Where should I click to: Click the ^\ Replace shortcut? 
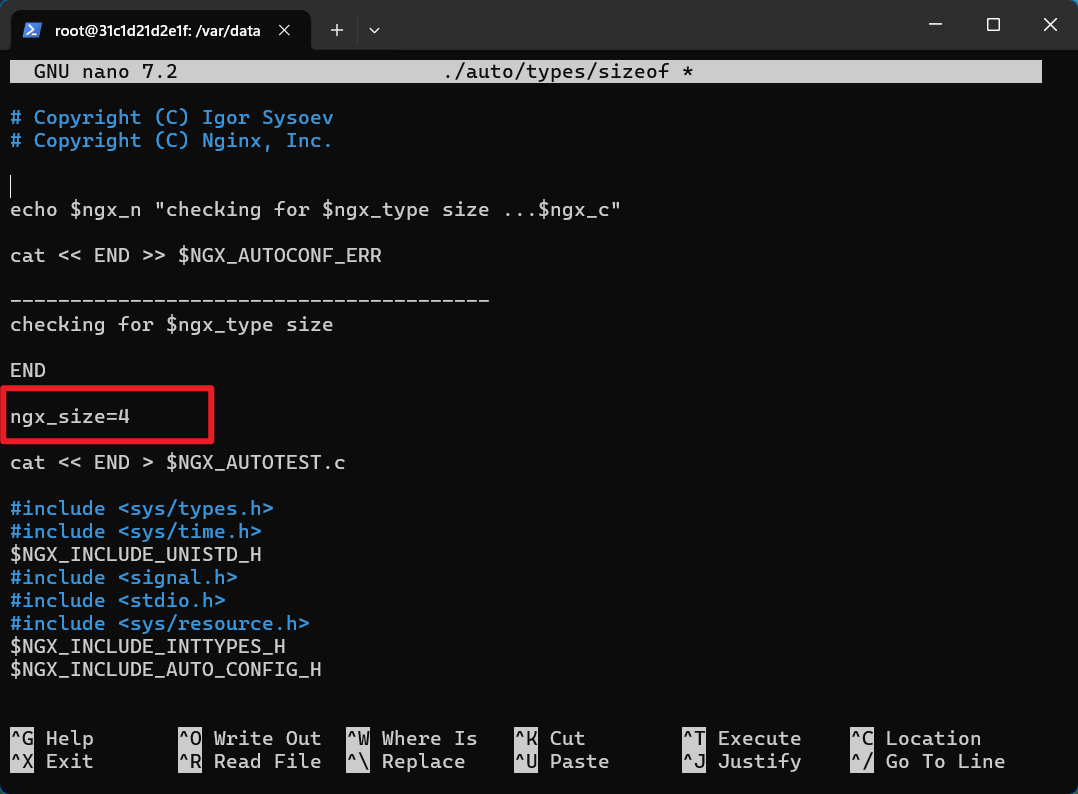coord(406,761)
